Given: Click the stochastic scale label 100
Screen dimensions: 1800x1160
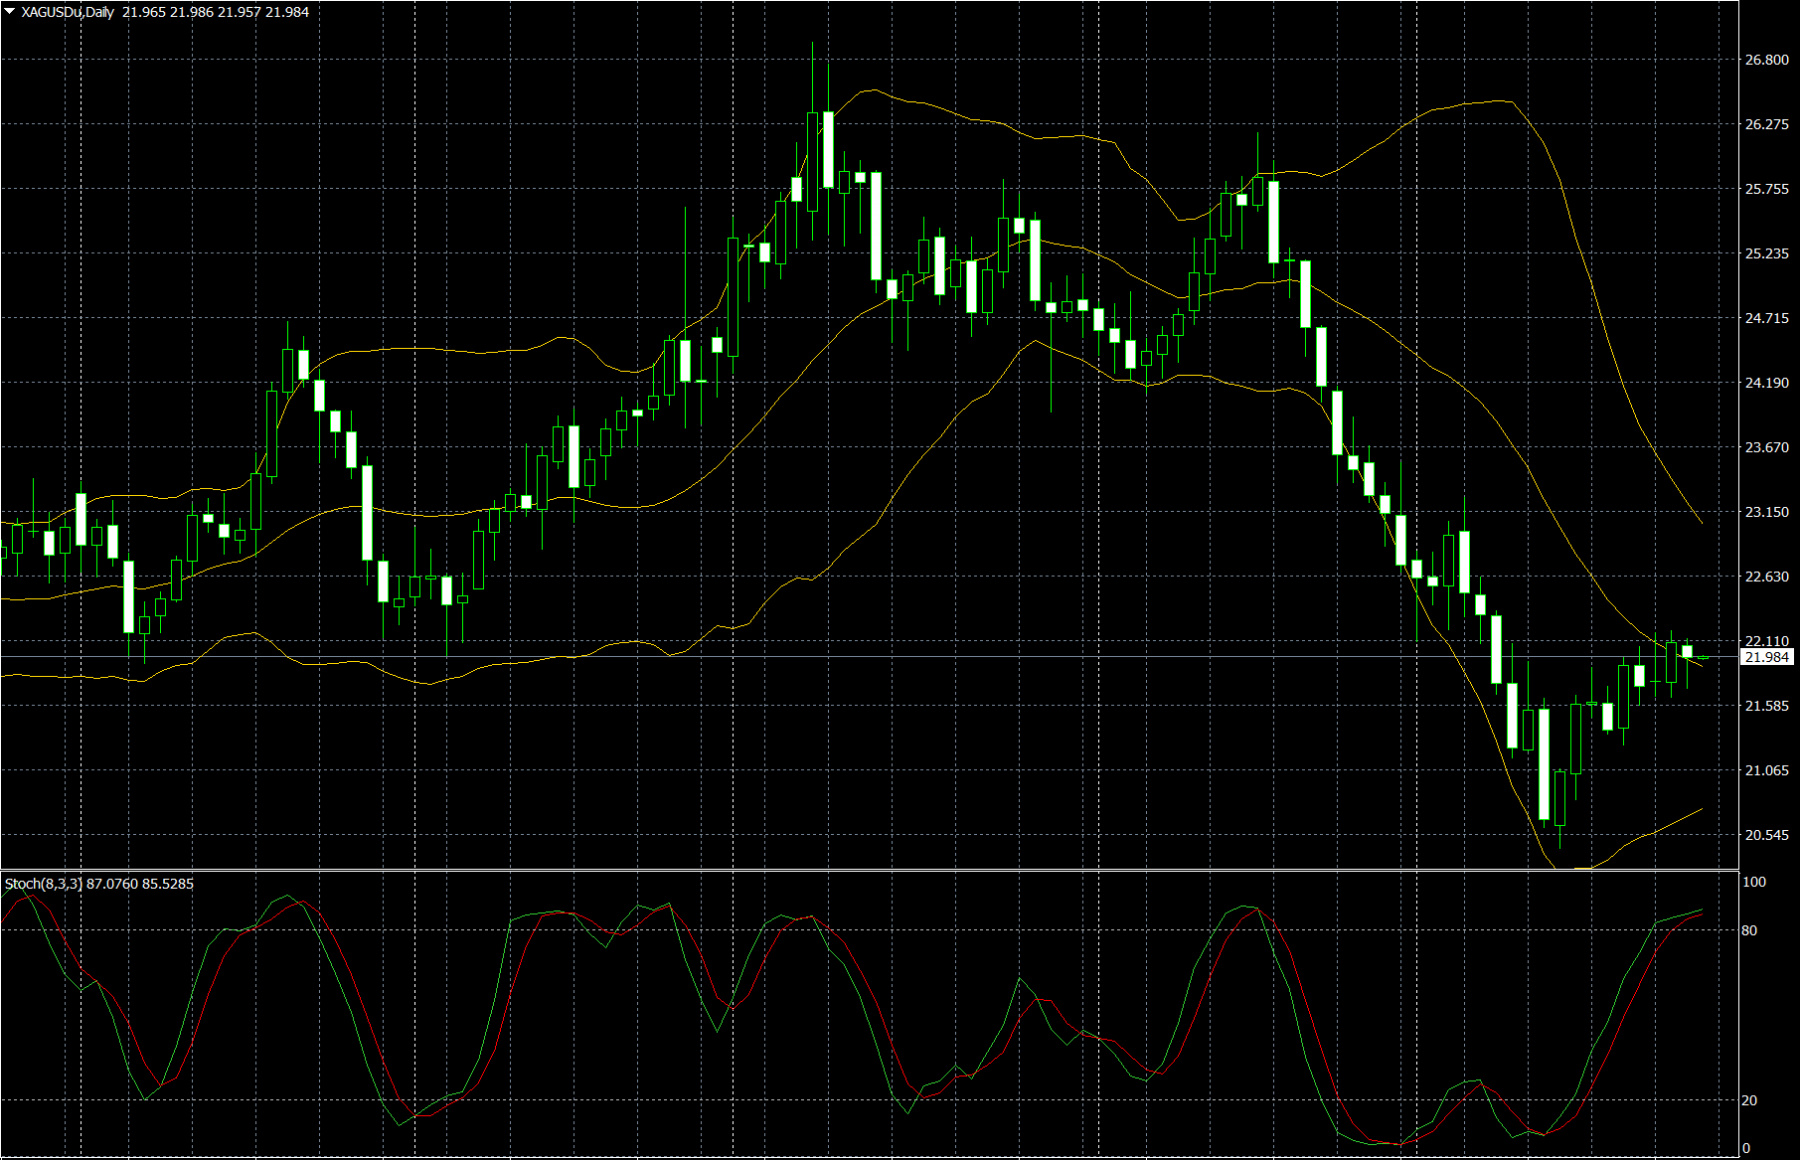Looking at the screenshot, I should [x=1754, y=882].
